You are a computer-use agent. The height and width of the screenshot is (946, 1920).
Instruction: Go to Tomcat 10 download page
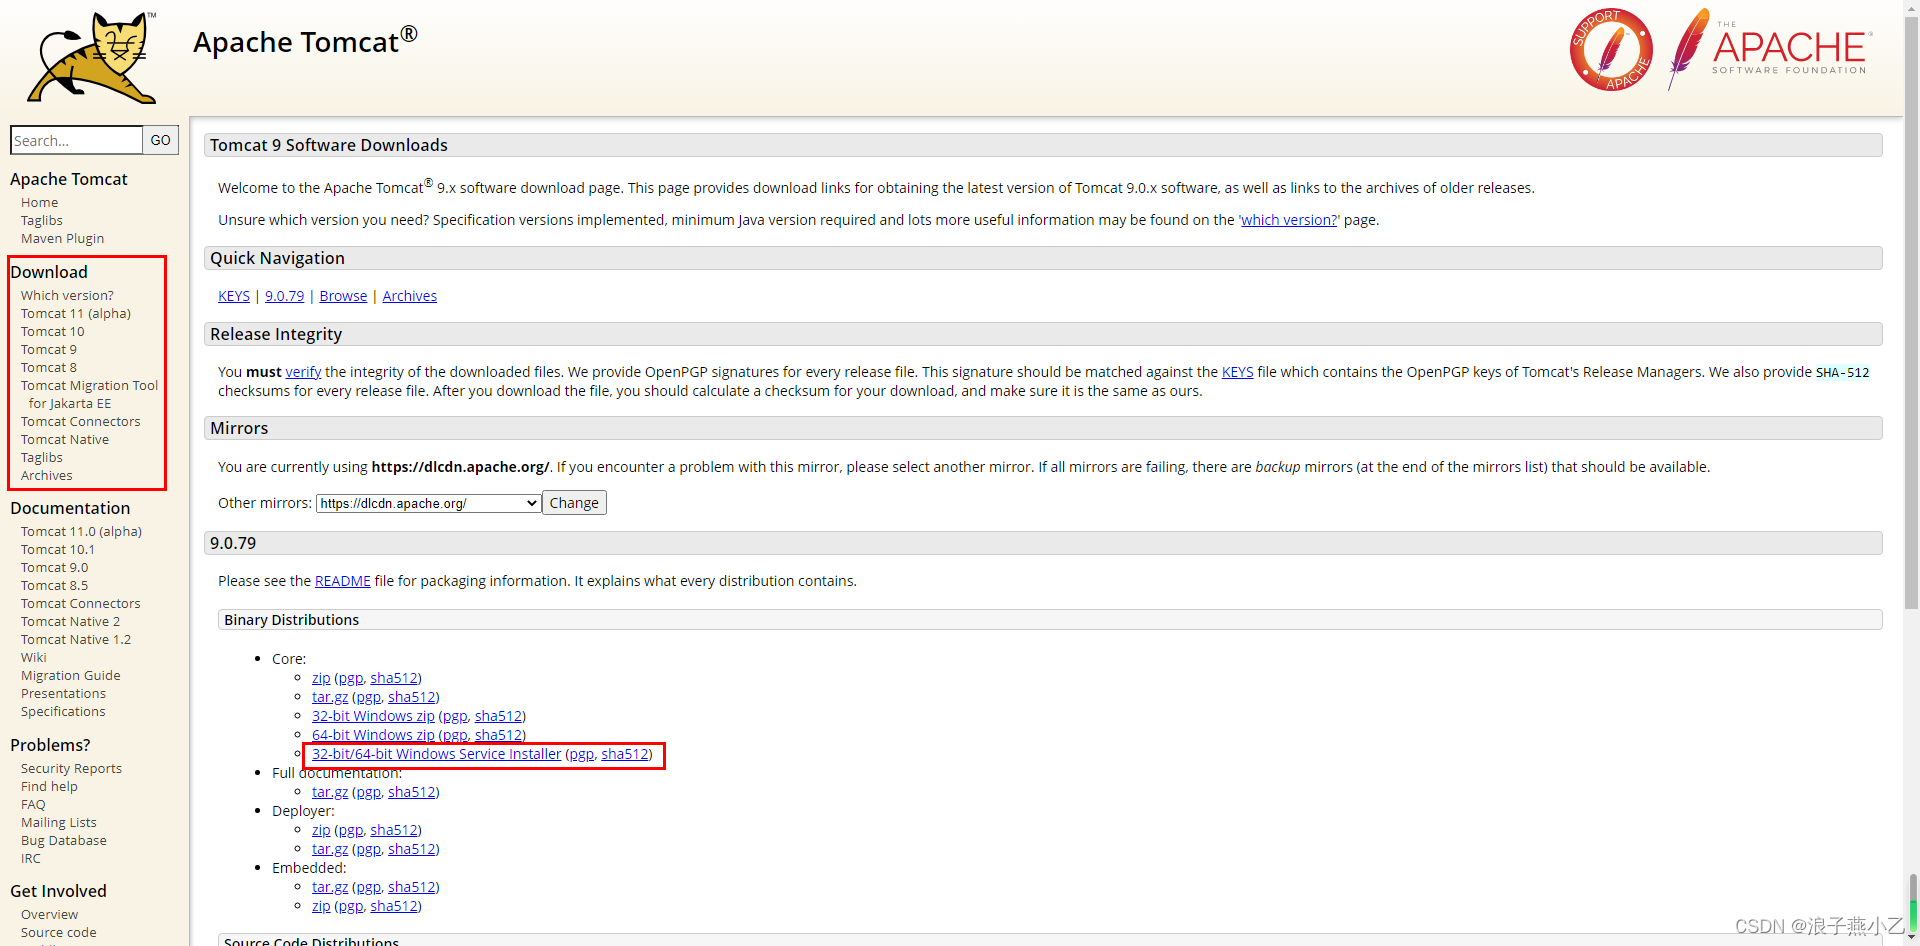[52, 331]
